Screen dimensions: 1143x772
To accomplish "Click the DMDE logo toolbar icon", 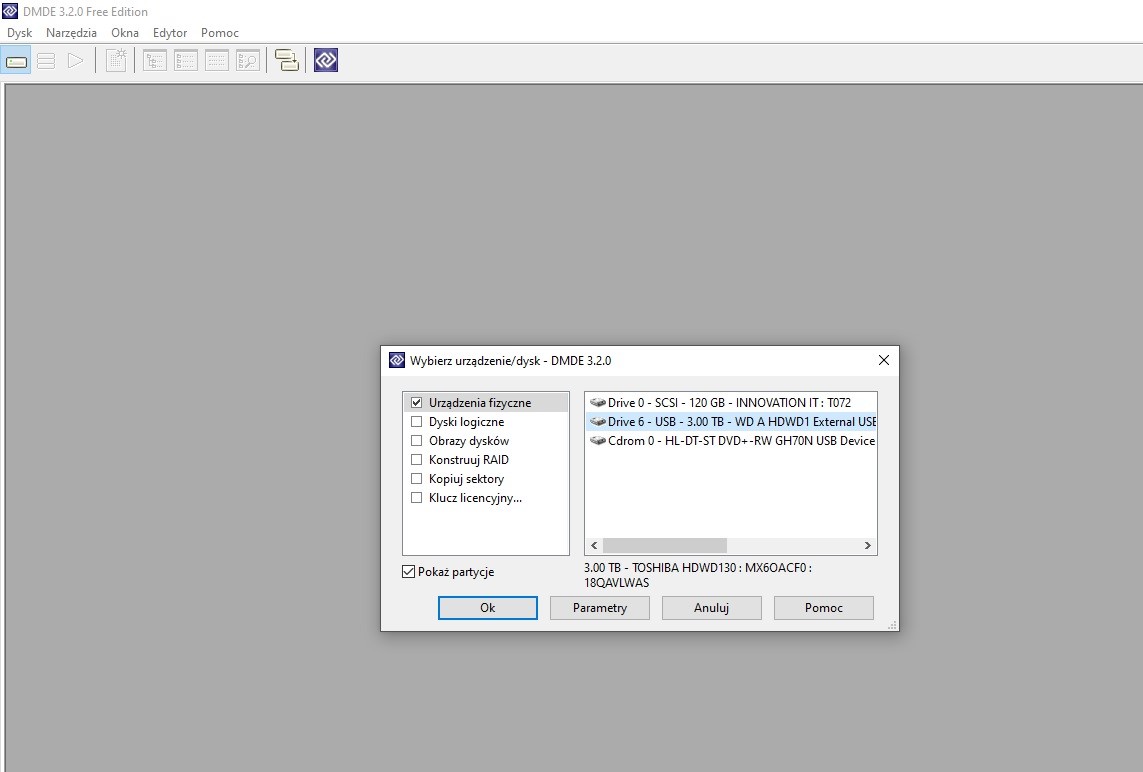I will [x=326, y=61].
